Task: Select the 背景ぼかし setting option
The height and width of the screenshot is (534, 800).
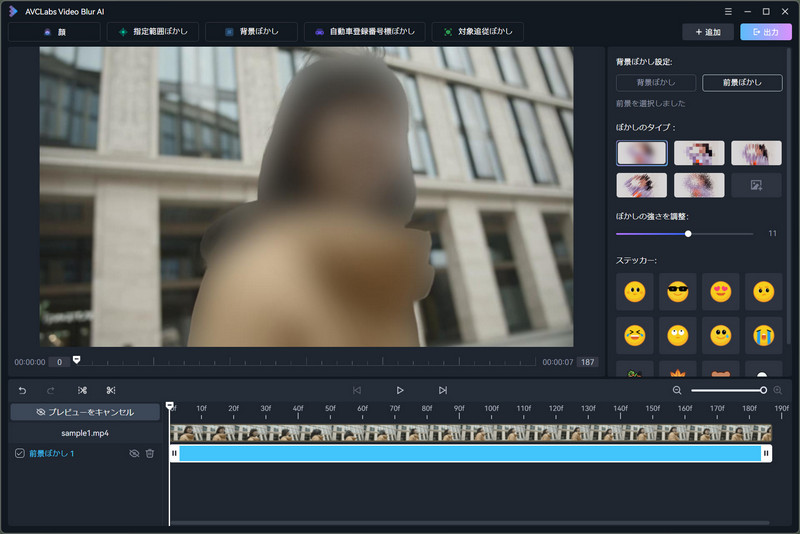Action: [x=656, y=83]
